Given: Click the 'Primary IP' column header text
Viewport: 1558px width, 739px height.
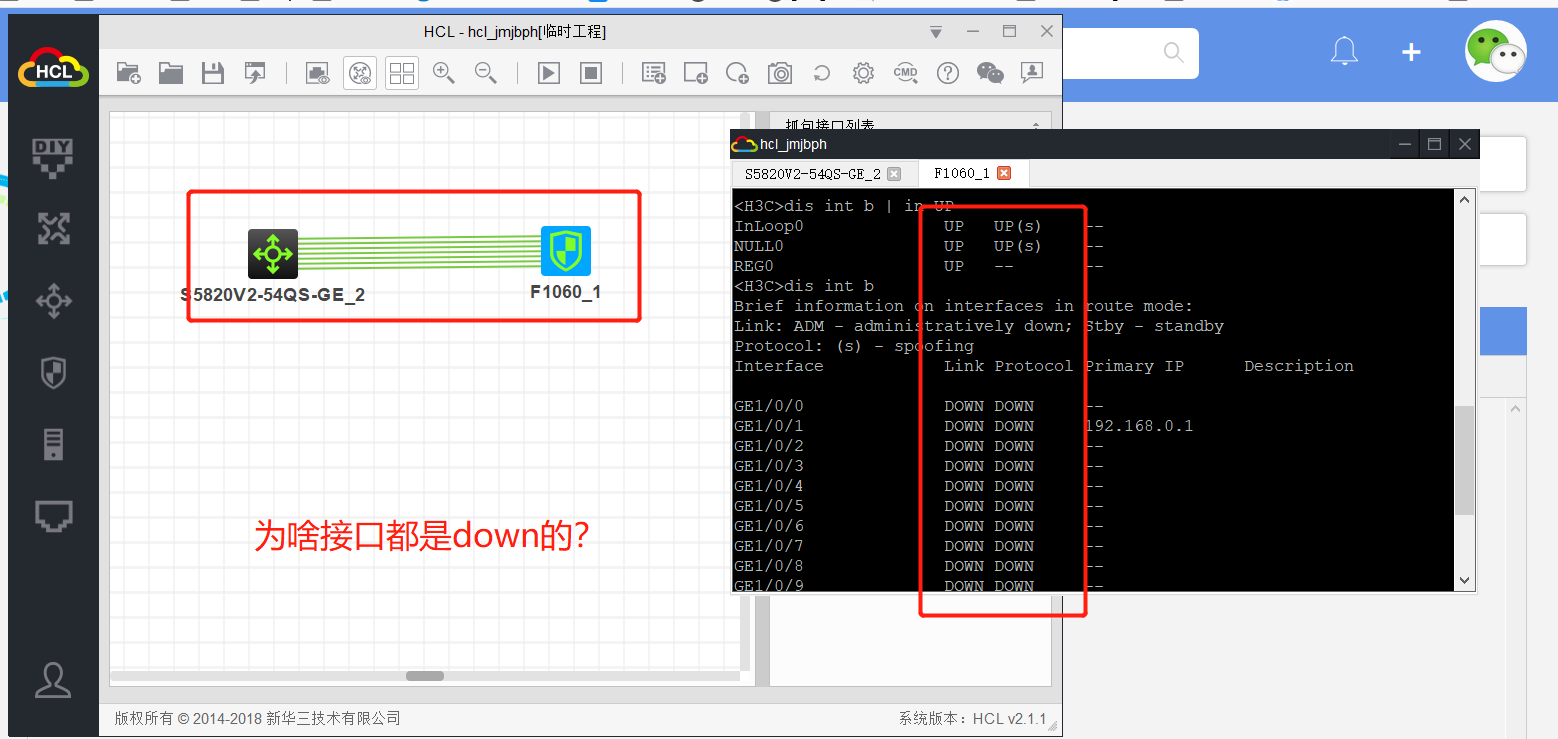Looking at the screenshot, I should pos(1134,366).
